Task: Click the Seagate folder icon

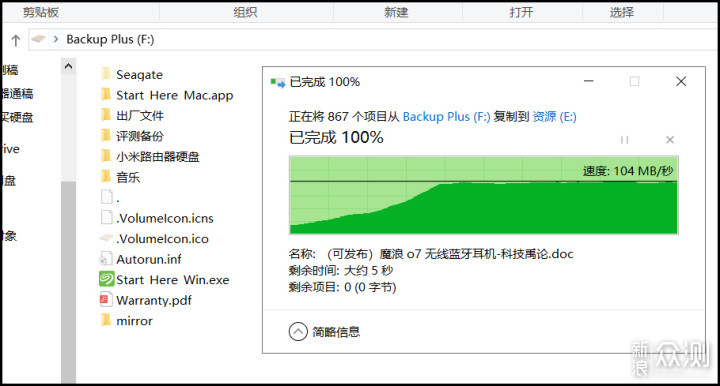Action: click(106, 73)
